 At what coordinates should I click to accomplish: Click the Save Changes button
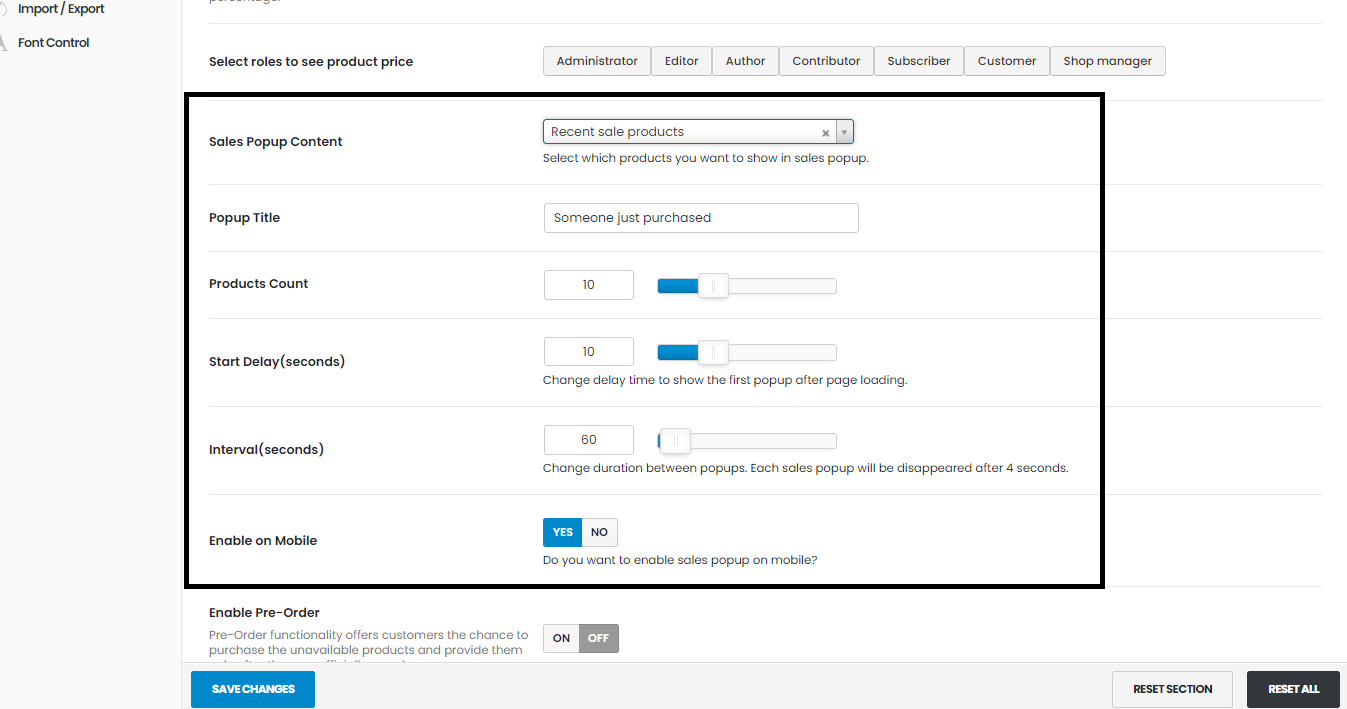(x=253, y=689)
